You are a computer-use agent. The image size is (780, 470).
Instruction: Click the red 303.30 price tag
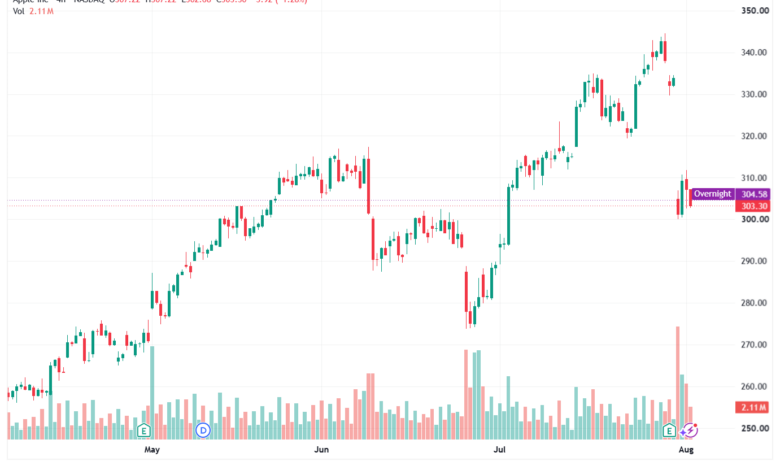click(x=753, y=206)
